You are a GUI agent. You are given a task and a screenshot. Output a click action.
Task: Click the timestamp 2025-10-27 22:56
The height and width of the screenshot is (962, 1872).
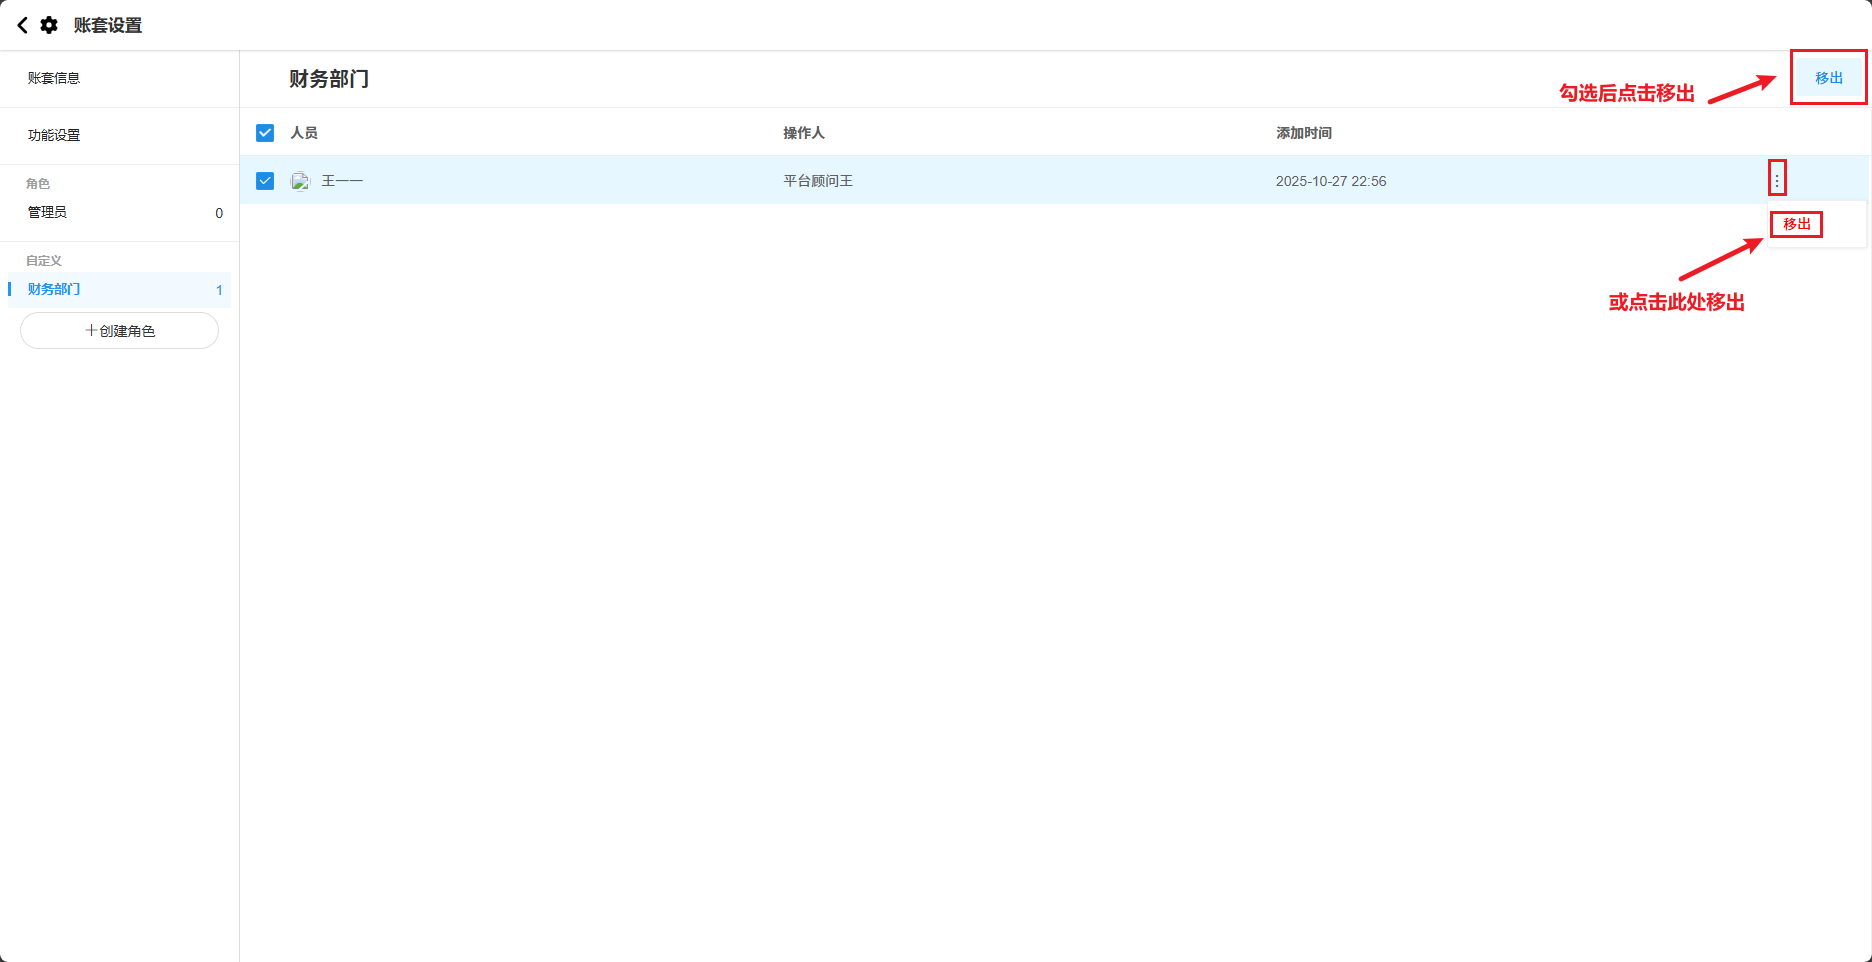click(x=1330, y=181)
